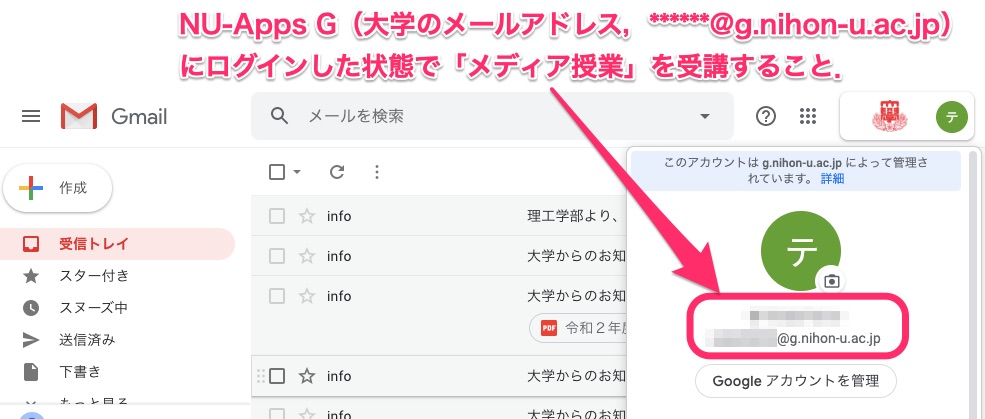Click the 詳細 link in account panel
This screenshot has width=985, height=419.
[x=832, y=179]
